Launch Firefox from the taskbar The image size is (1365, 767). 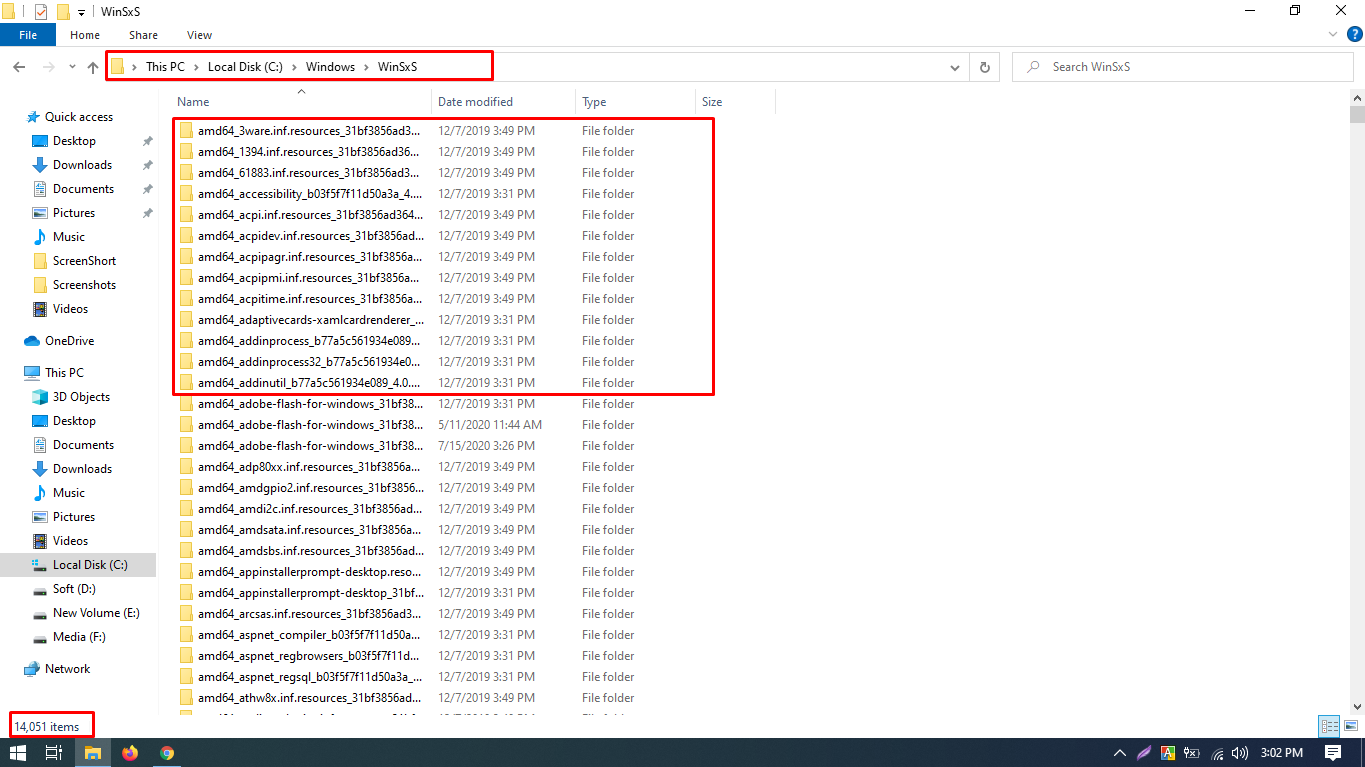click(130, 753)
